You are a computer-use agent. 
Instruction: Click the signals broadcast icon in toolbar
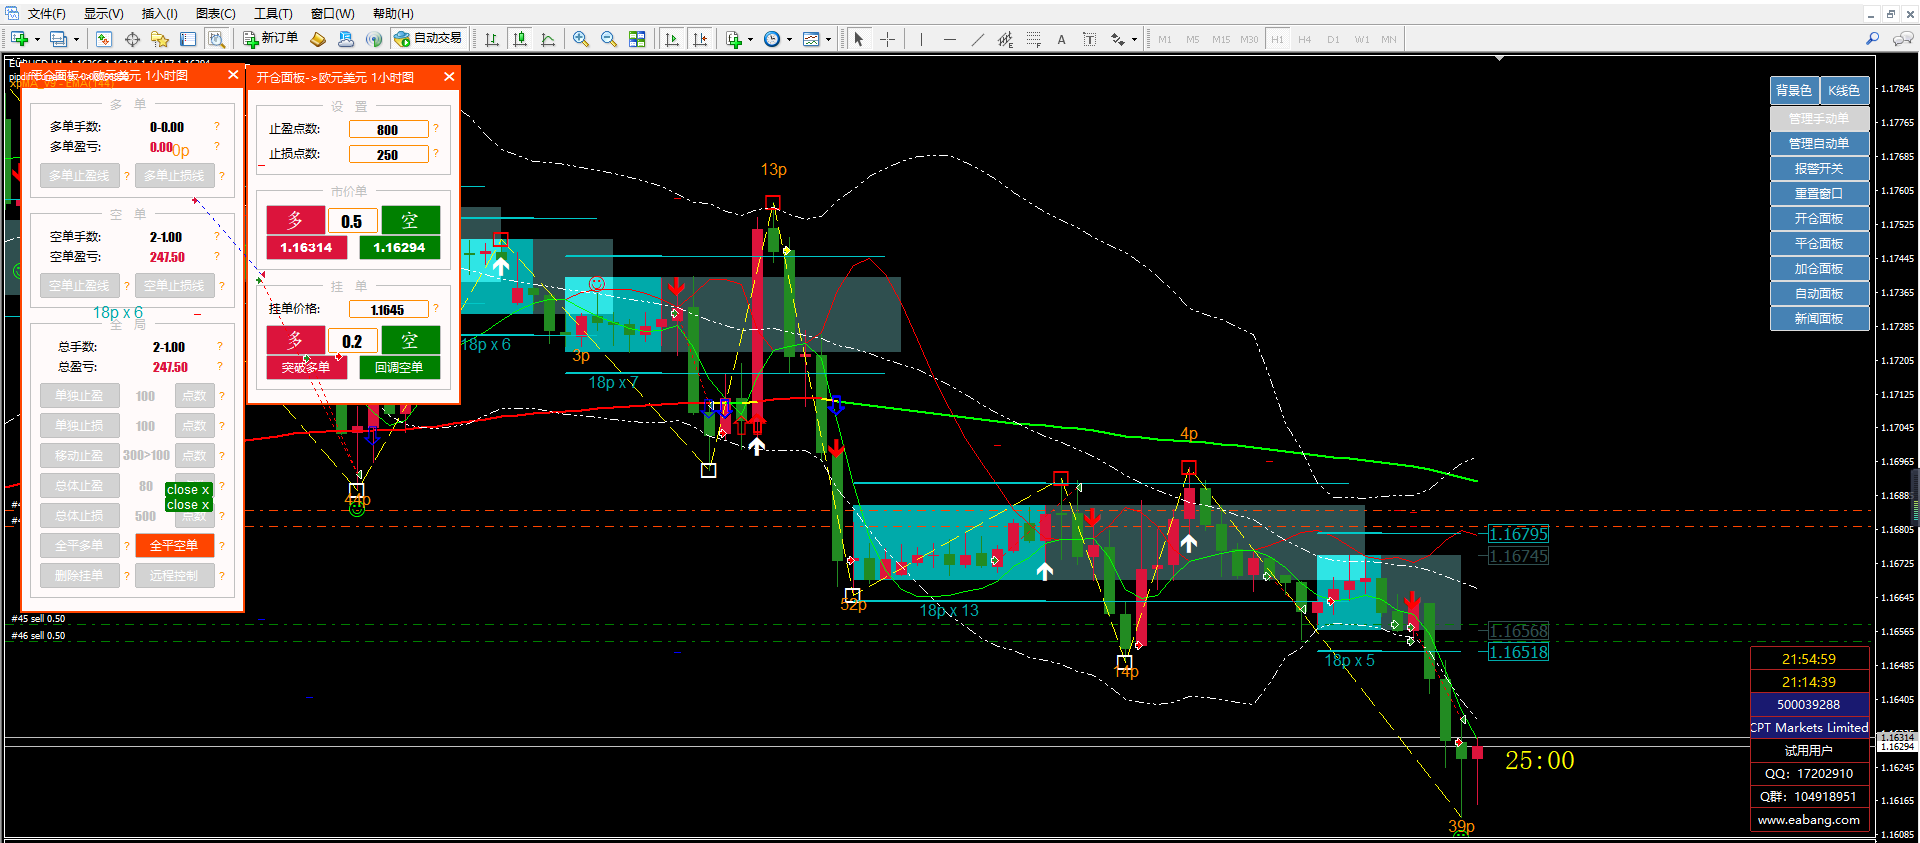tap(374, 39)
